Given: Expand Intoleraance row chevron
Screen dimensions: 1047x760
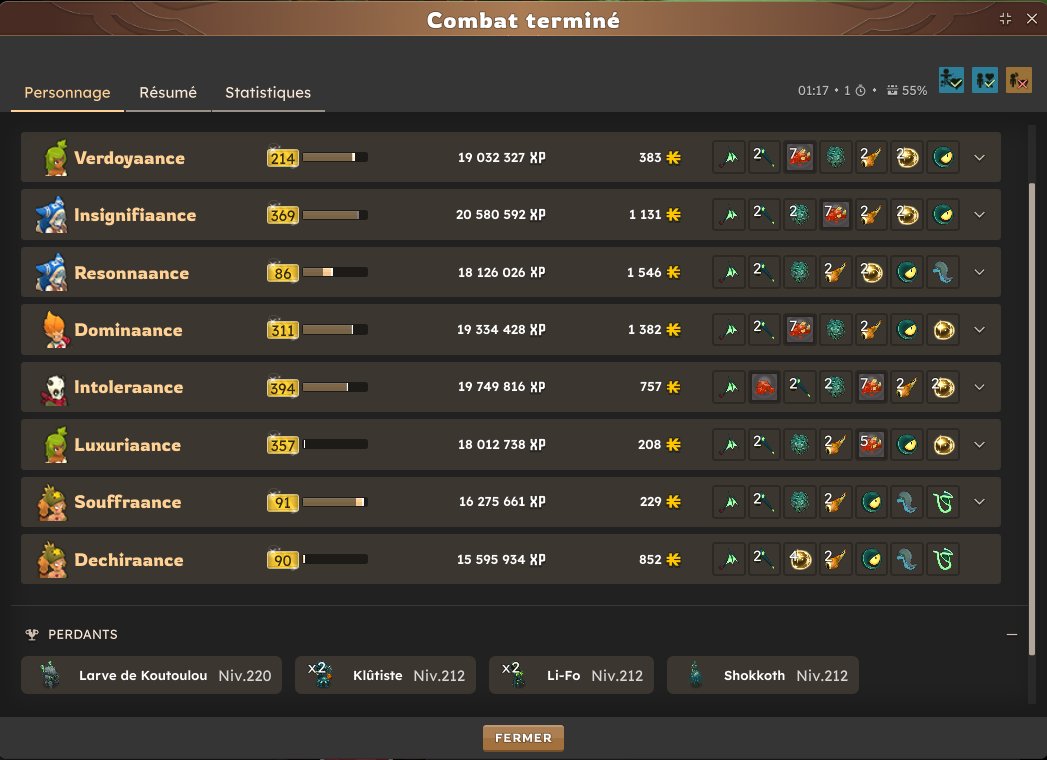Looking at the screenshot, I should (979, 387).
